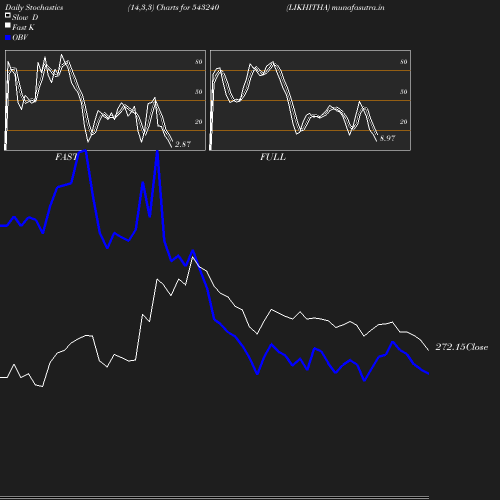The height and width of the screenshot is (500, 500).
Task: Click the 'Slow D' legend label
Action: click(25, 17)
